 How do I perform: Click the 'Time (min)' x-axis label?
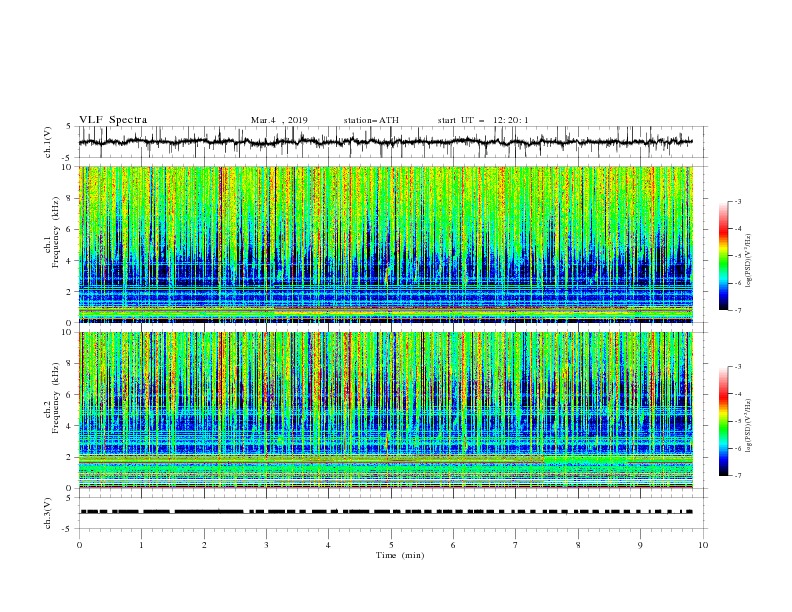point(400,555)
